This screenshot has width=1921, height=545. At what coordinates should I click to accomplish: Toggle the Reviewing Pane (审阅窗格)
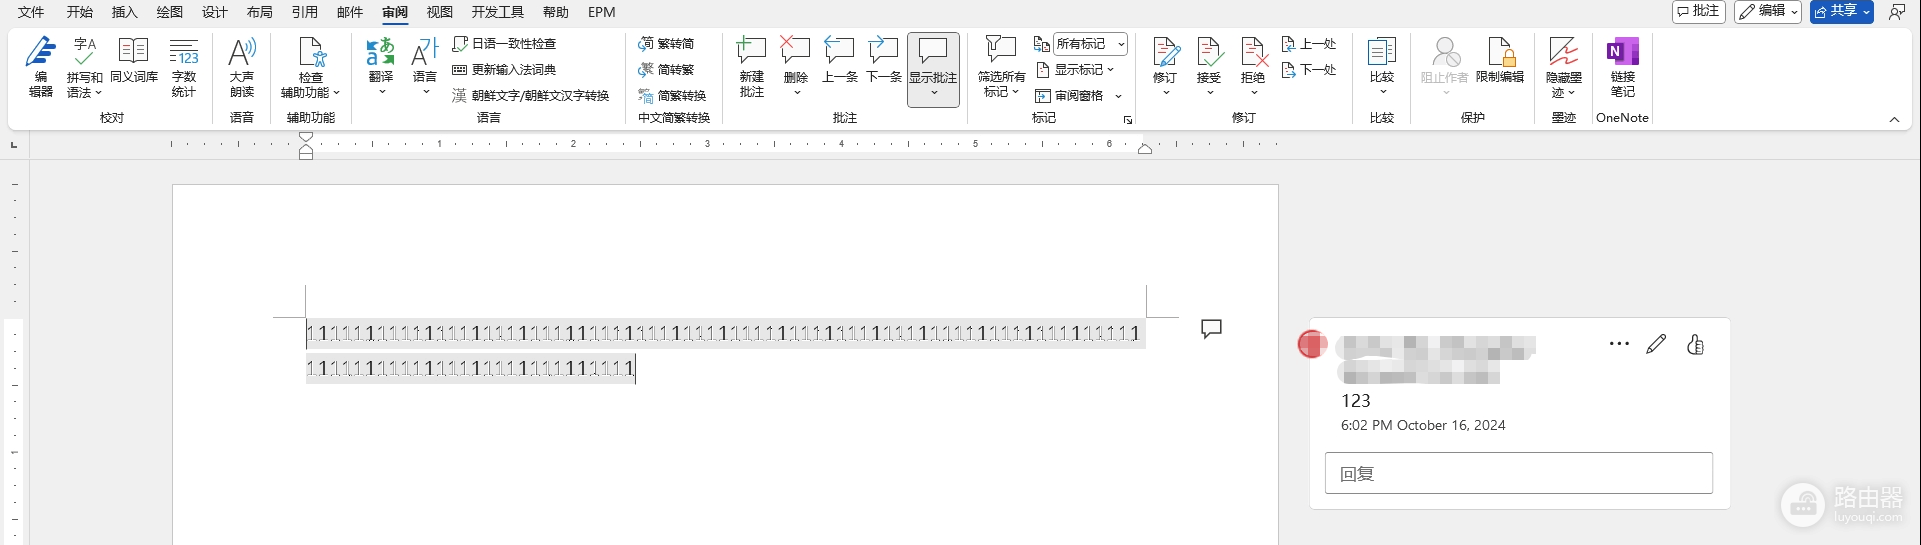(1078, 96)
